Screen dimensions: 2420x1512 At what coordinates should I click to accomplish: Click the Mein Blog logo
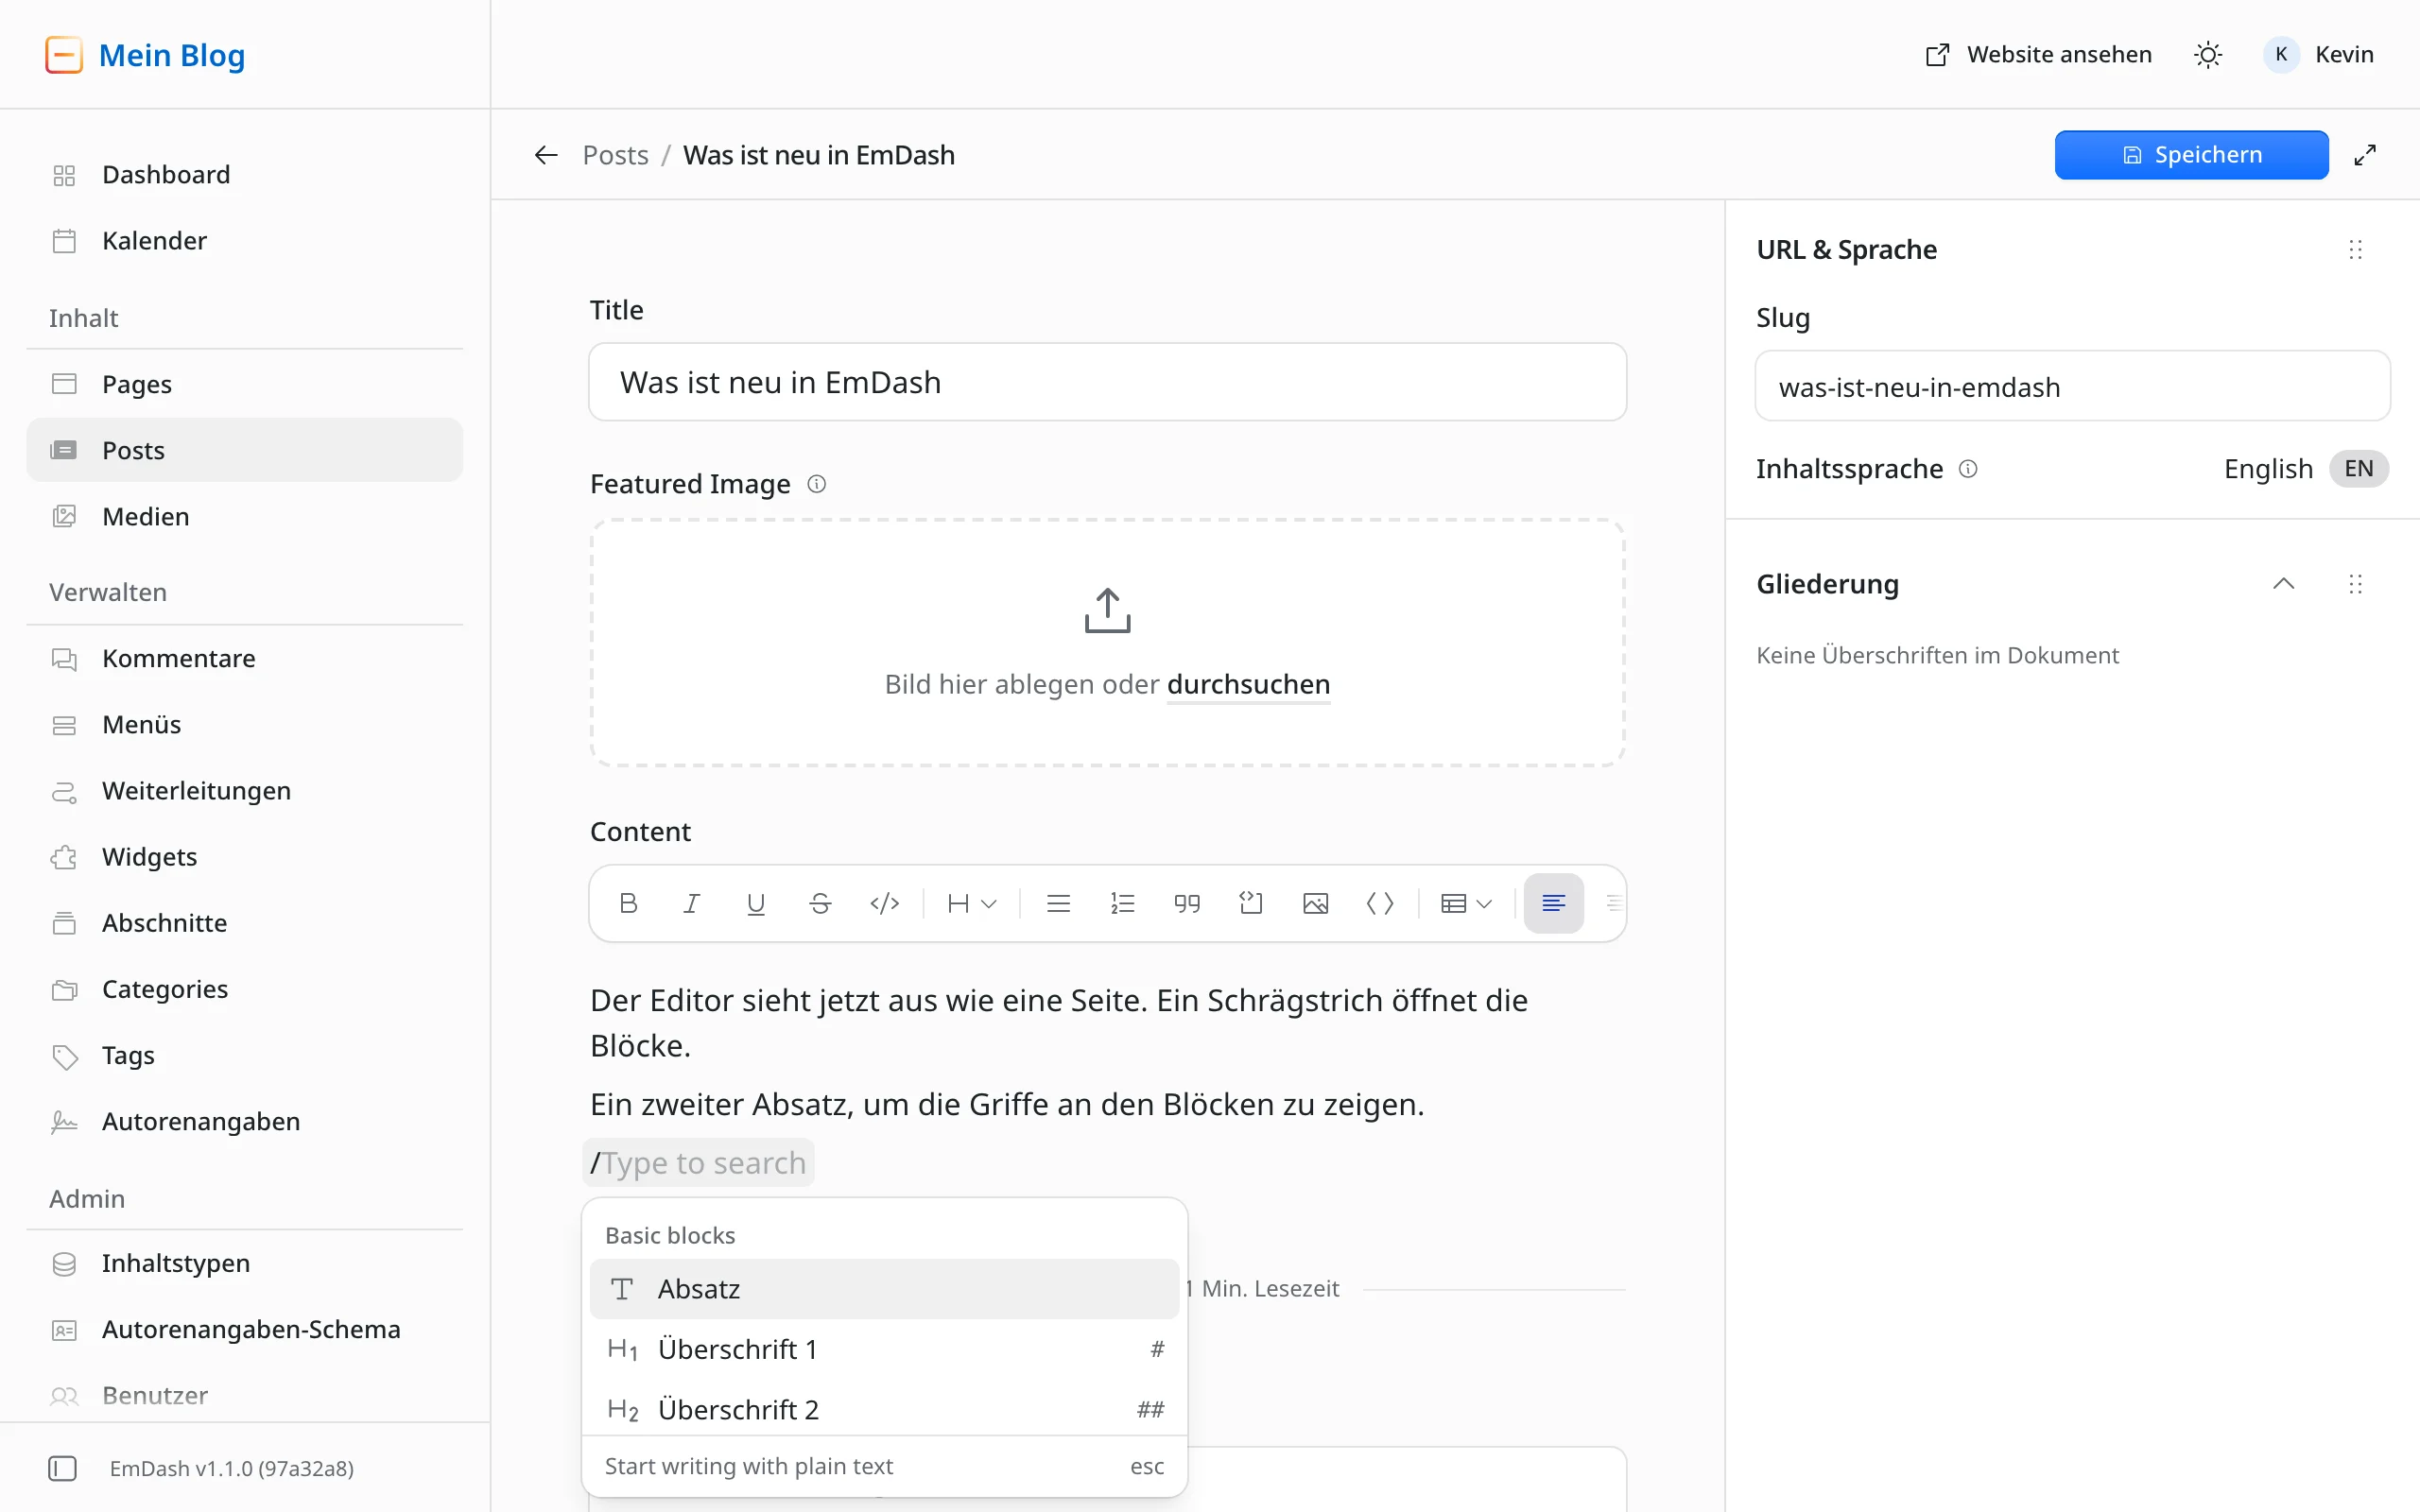click(x=145, y=55)
